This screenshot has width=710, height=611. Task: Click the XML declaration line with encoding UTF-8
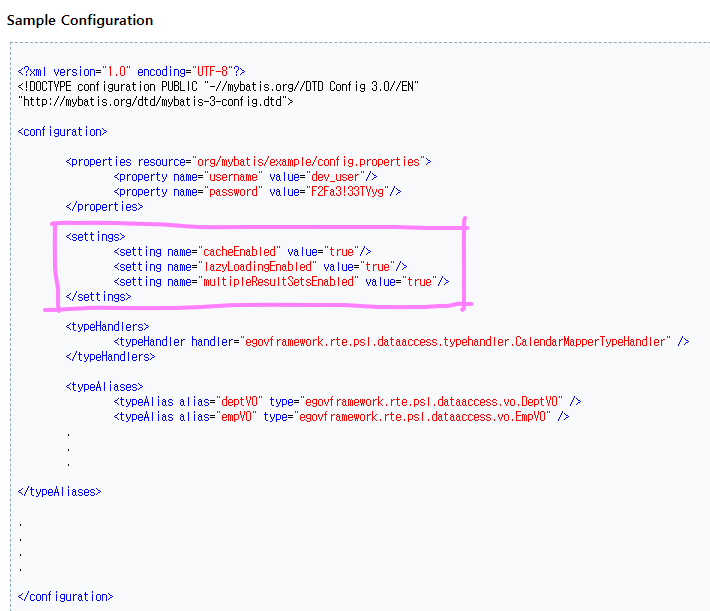pos(131,72)
